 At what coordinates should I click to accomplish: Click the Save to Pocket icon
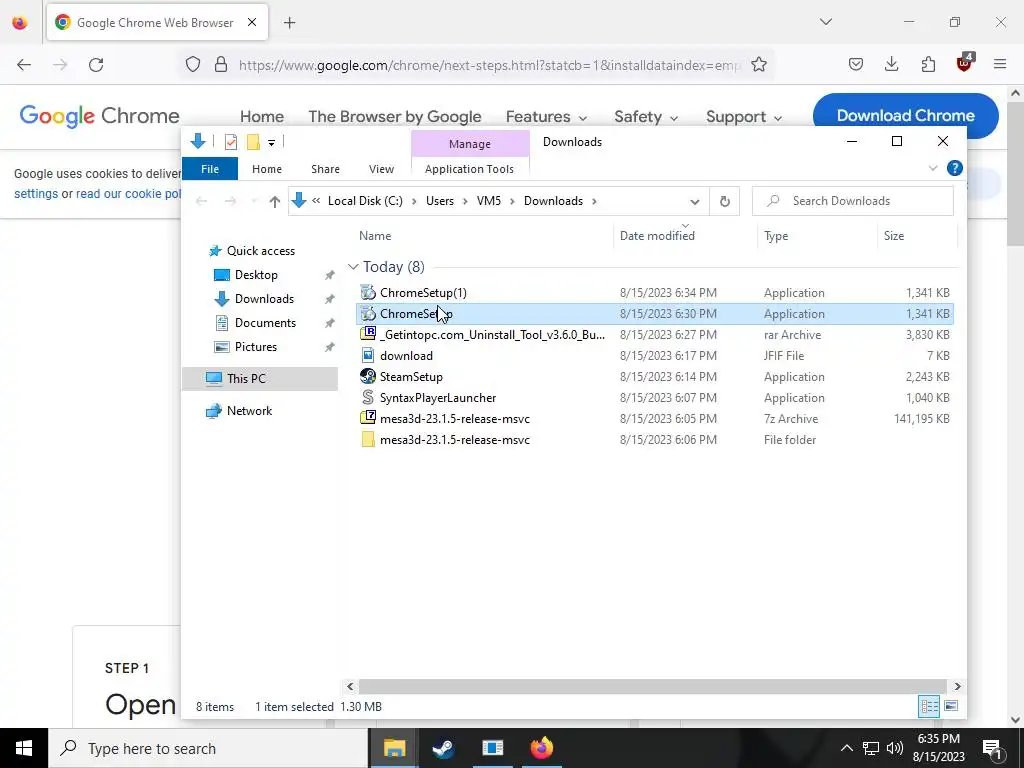click(x=856, y=64)
